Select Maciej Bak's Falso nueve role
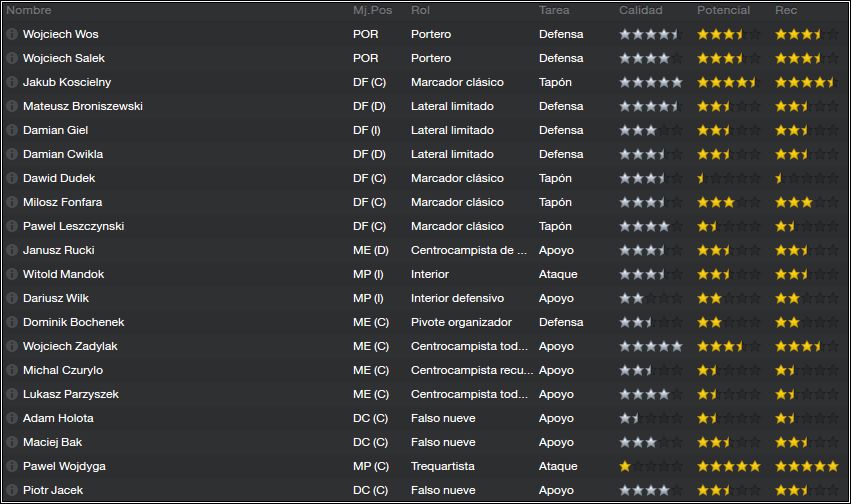The width and height of the screenshot is (851, 504). (443, 442)
